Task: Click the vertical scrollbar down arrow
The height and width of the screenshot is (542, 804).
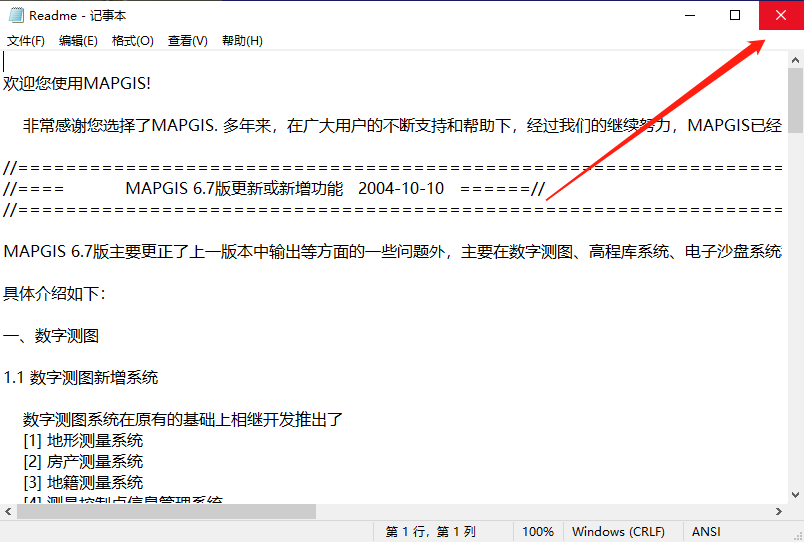Action: pos(795,495)
